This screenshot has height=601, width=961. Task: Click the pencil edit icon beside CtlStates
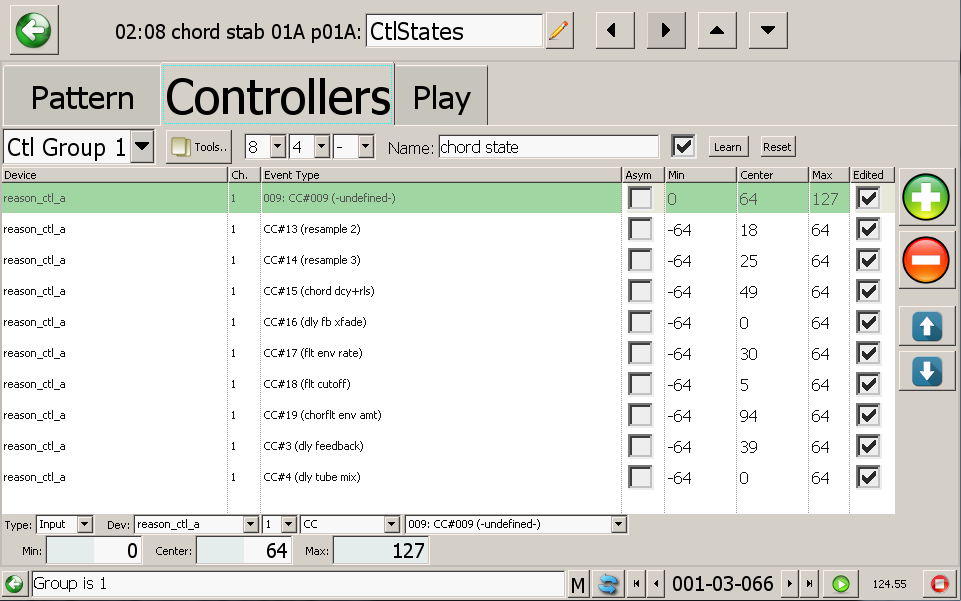click(559, 31)
